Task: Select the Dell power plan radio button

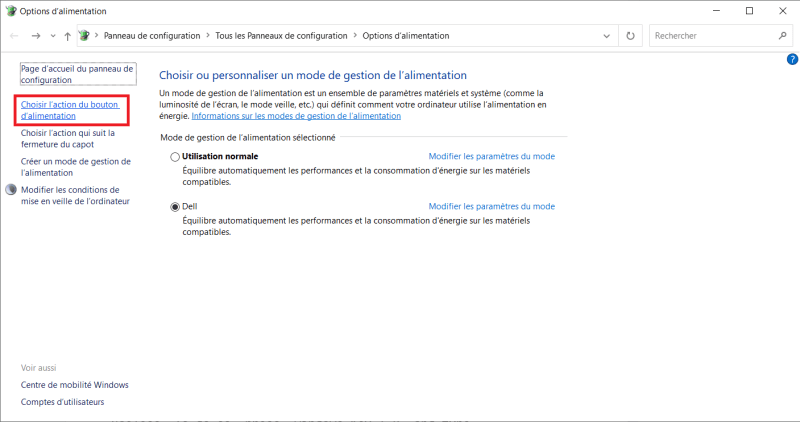Action: click(175, 207)
